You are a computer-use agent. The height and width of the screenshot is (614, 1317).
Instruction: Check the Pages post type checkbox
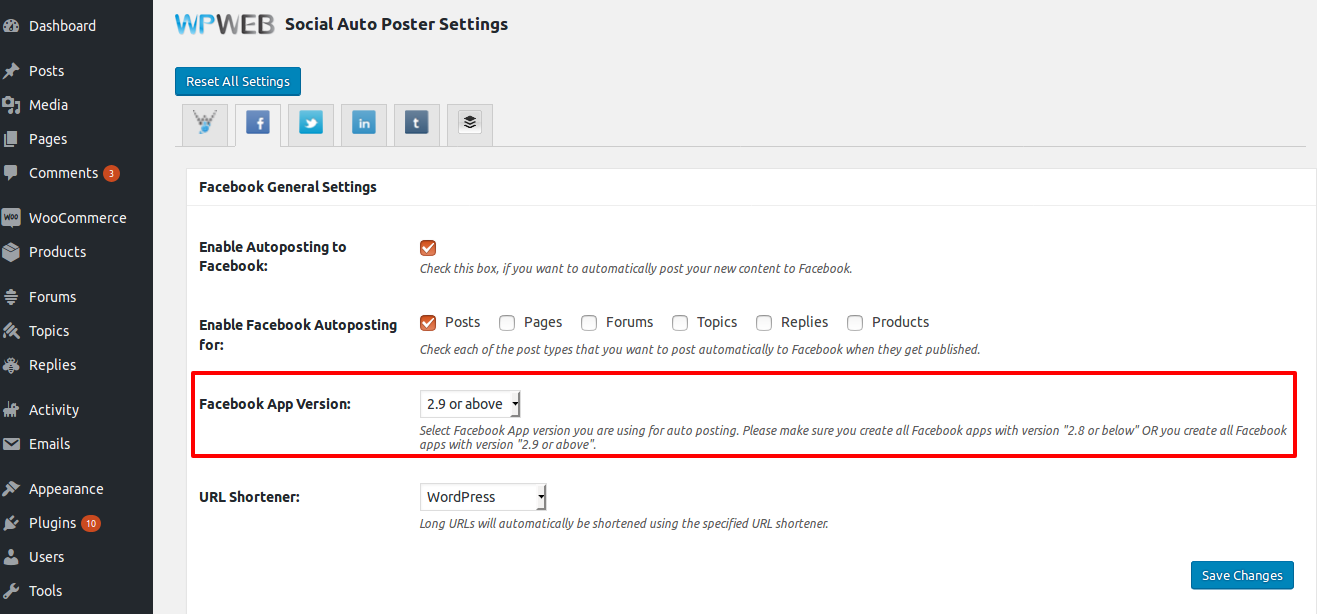click(507, 323)
